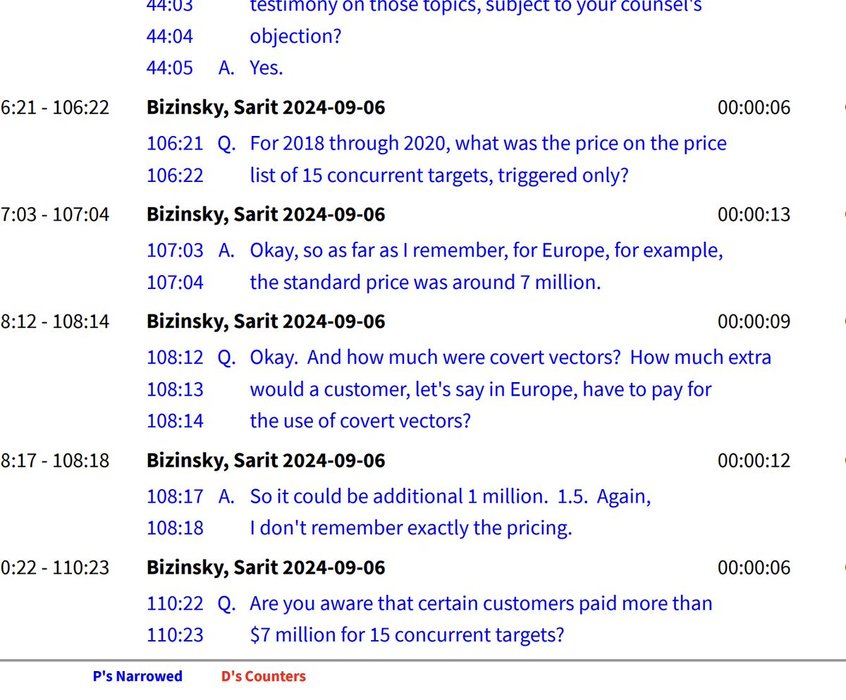Click line 108:18 'I don't remember exactly the pricing'
This screenshot has height=700, width=846.
(x=360, y=528)
